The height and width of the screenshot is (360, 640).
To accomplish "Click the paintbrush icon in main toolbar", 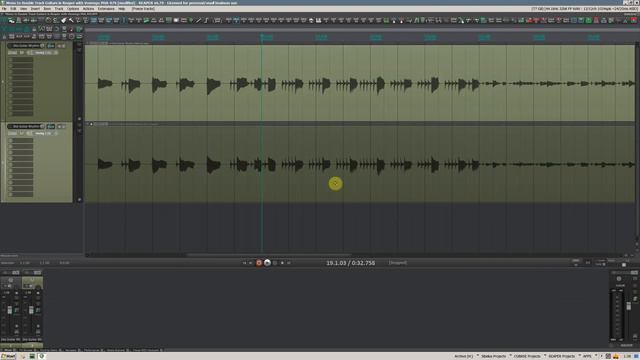I will 64,20.
